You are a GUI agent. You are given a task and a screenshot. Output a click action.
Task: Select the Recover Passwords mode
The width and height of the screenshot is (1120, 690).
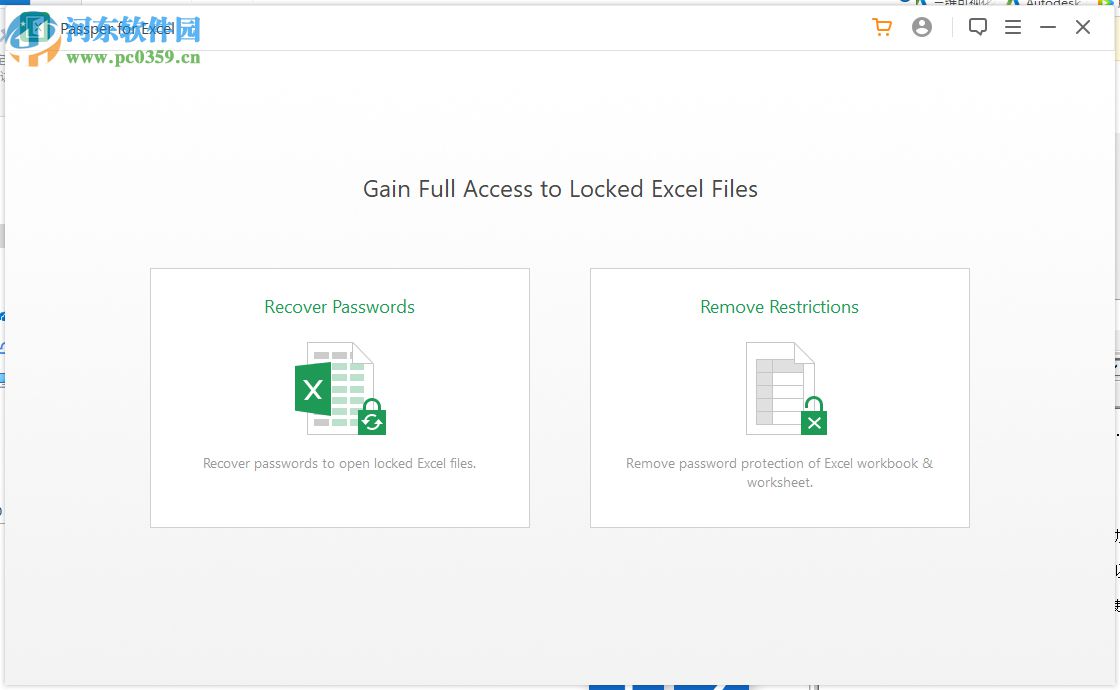(340, 397)
